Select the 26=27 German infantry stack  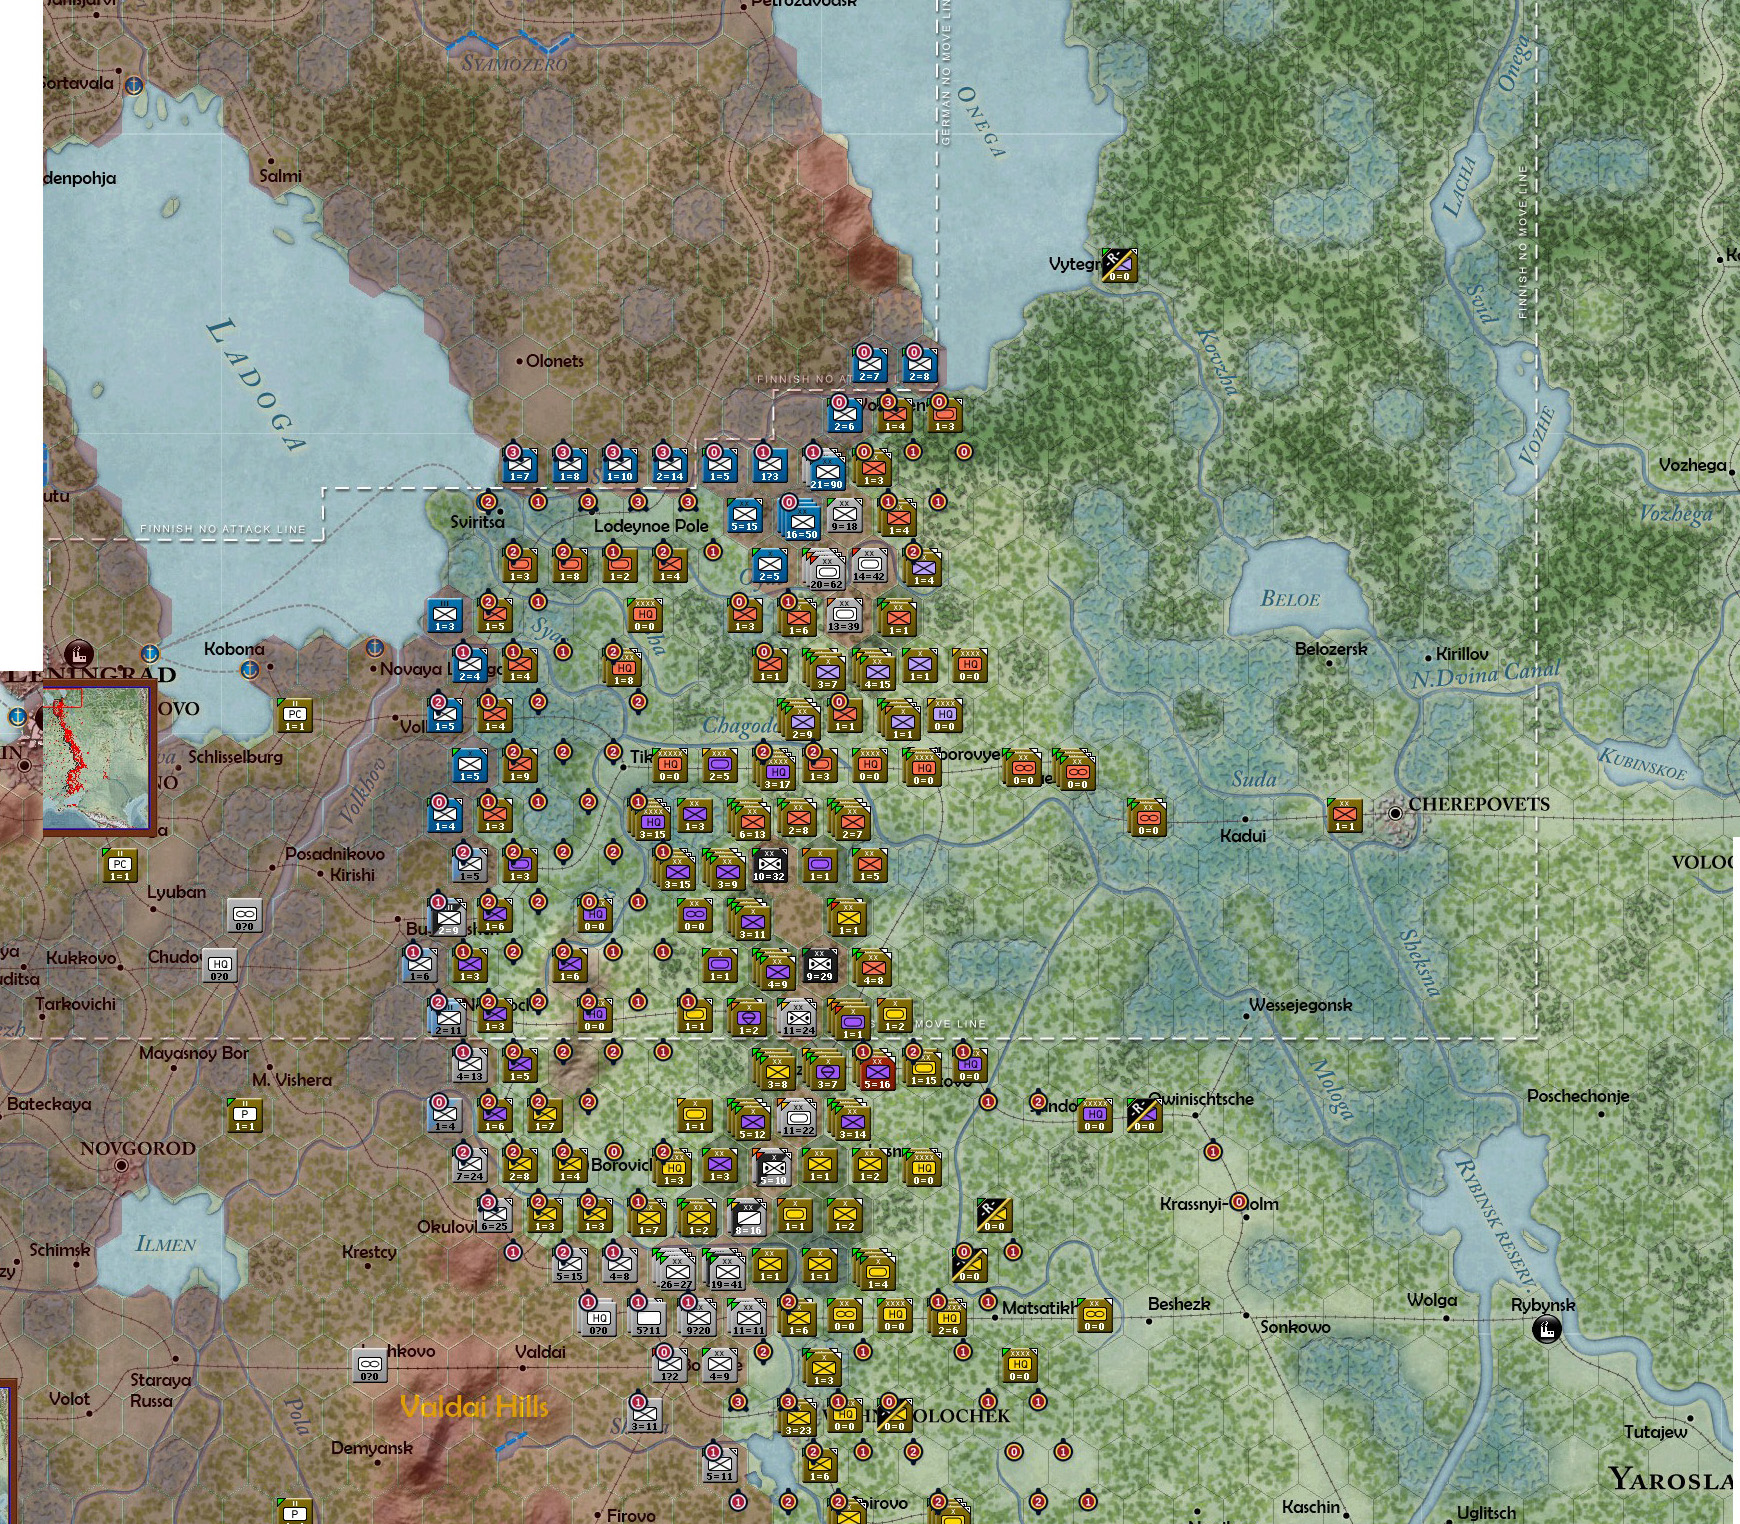pos(675,1270)
